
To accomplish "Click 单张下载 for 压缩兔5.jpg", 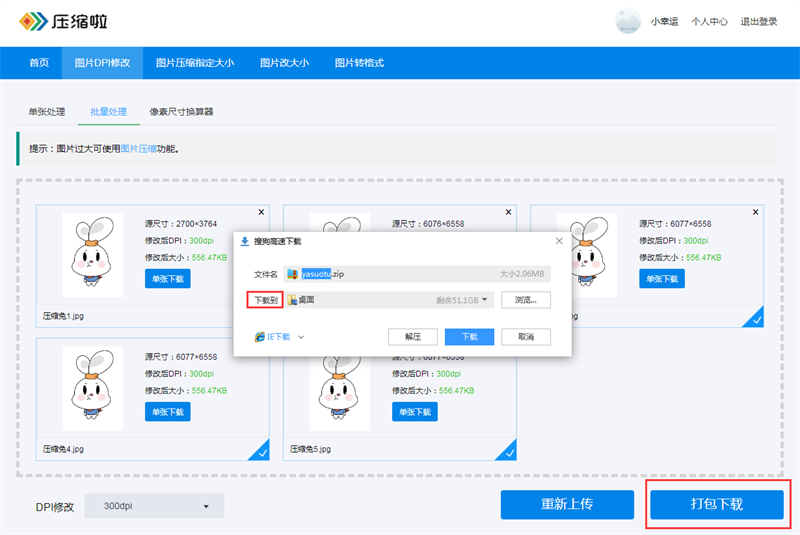I will coord(415,412).
